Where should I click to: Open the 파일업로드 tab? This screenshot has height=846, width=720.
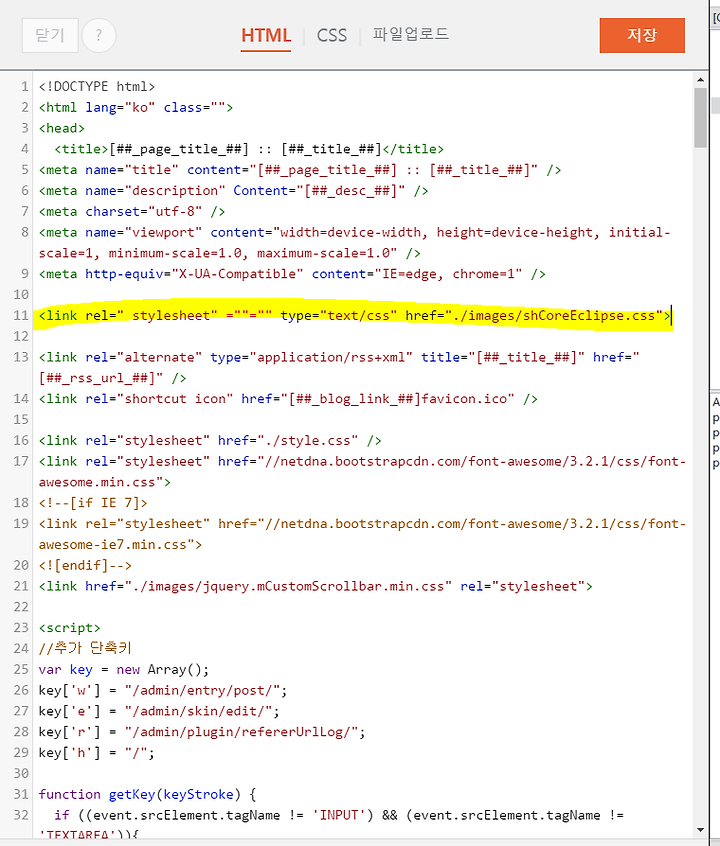[410, 35]
